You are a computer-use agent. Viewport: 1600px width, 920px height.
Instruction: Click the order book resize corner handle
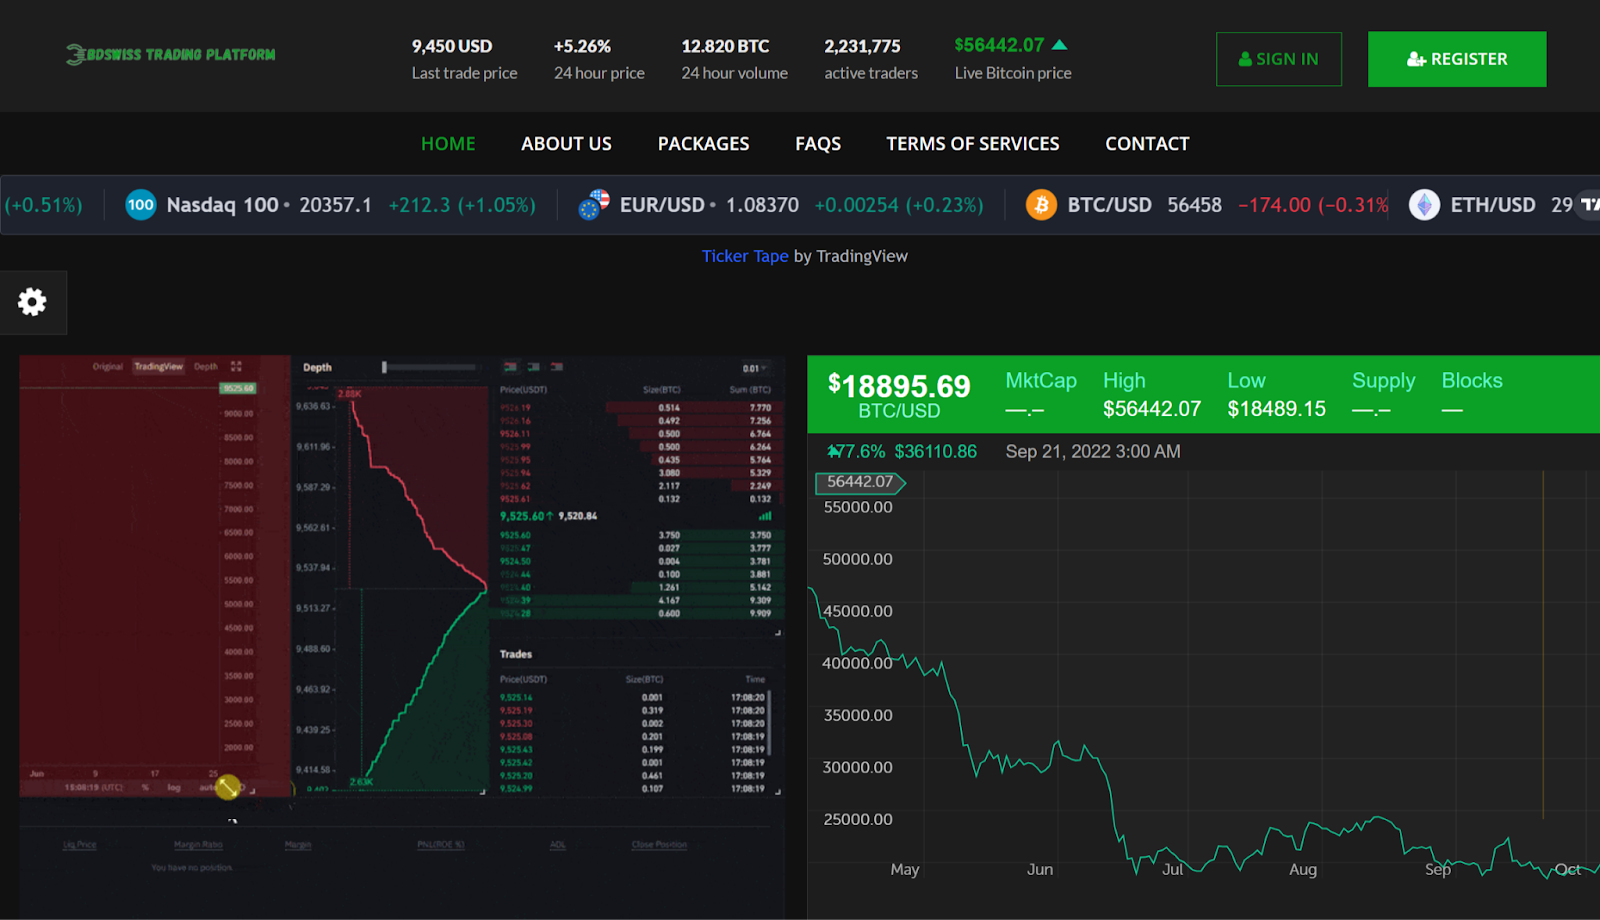point(778,632)
